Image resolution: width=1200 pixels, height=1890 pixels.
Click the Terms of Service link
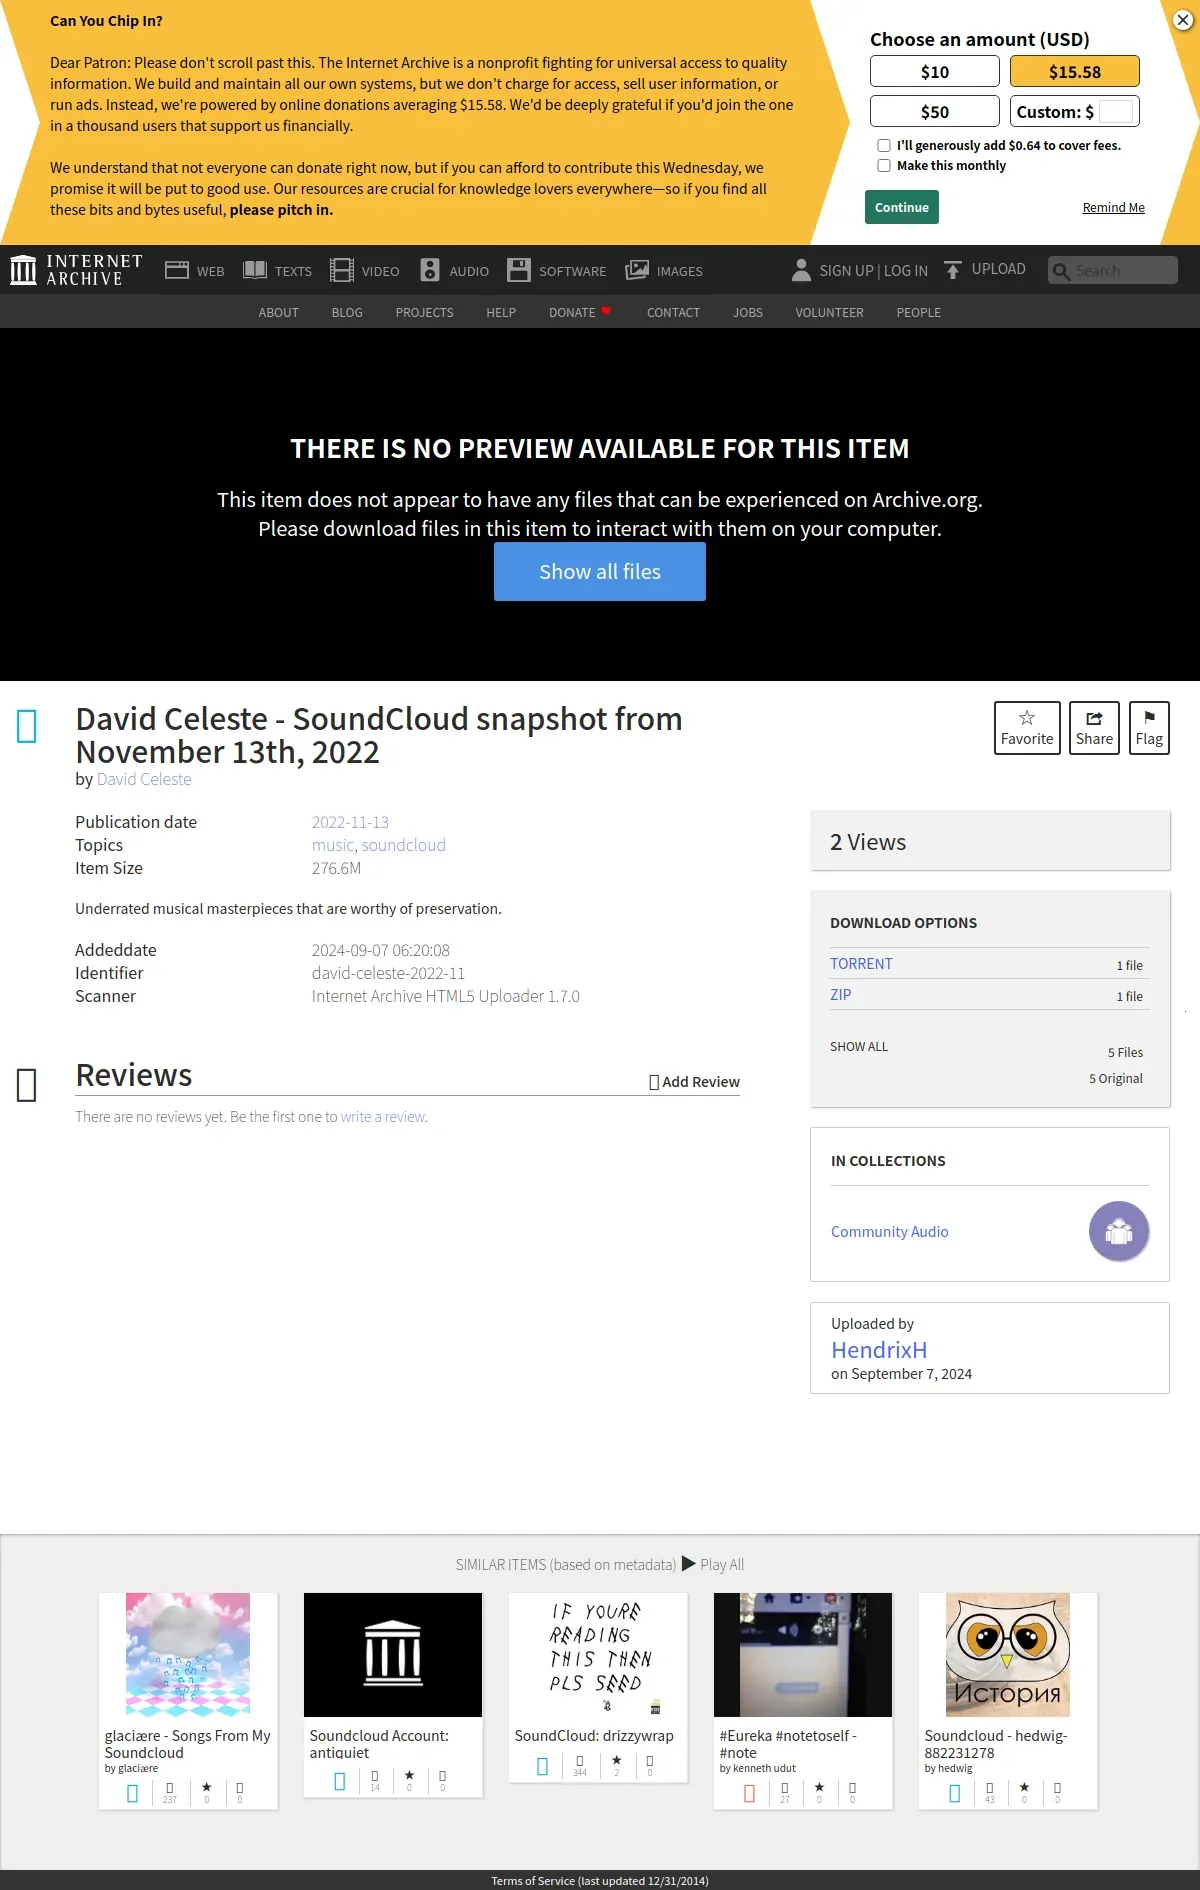600,1880
